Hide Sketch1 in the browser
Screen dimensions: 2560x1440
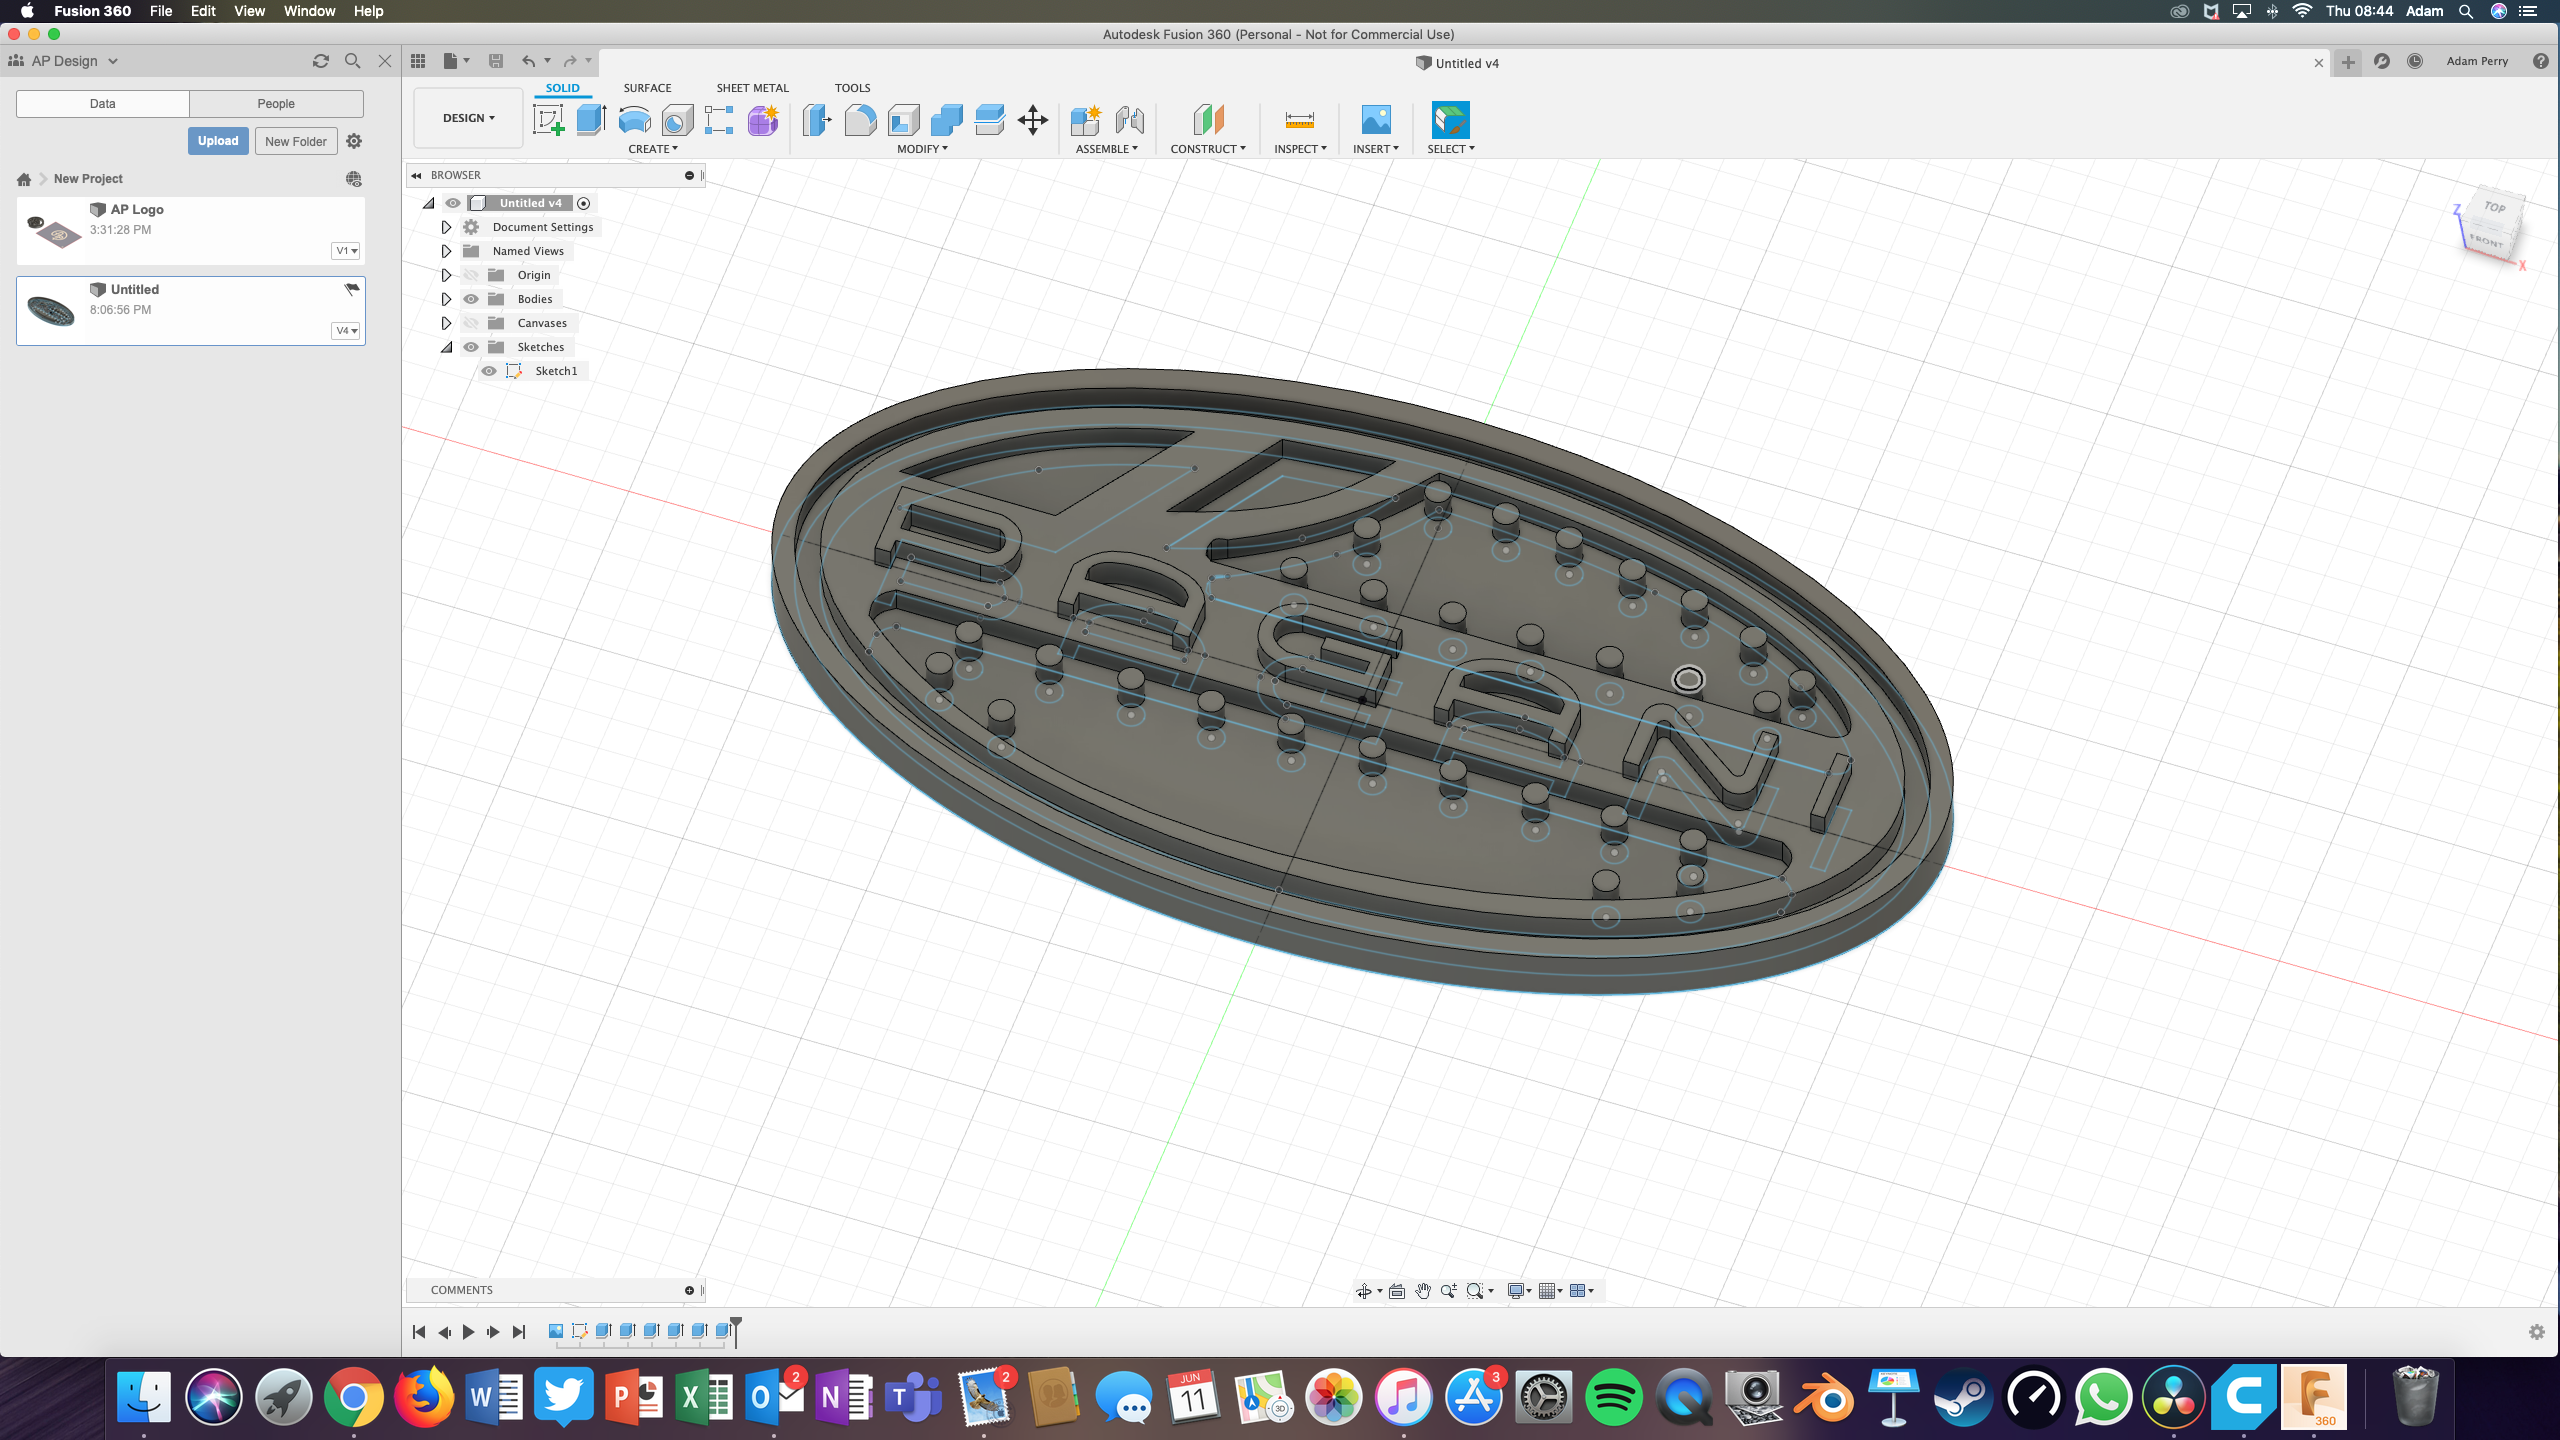coord(489,371)
